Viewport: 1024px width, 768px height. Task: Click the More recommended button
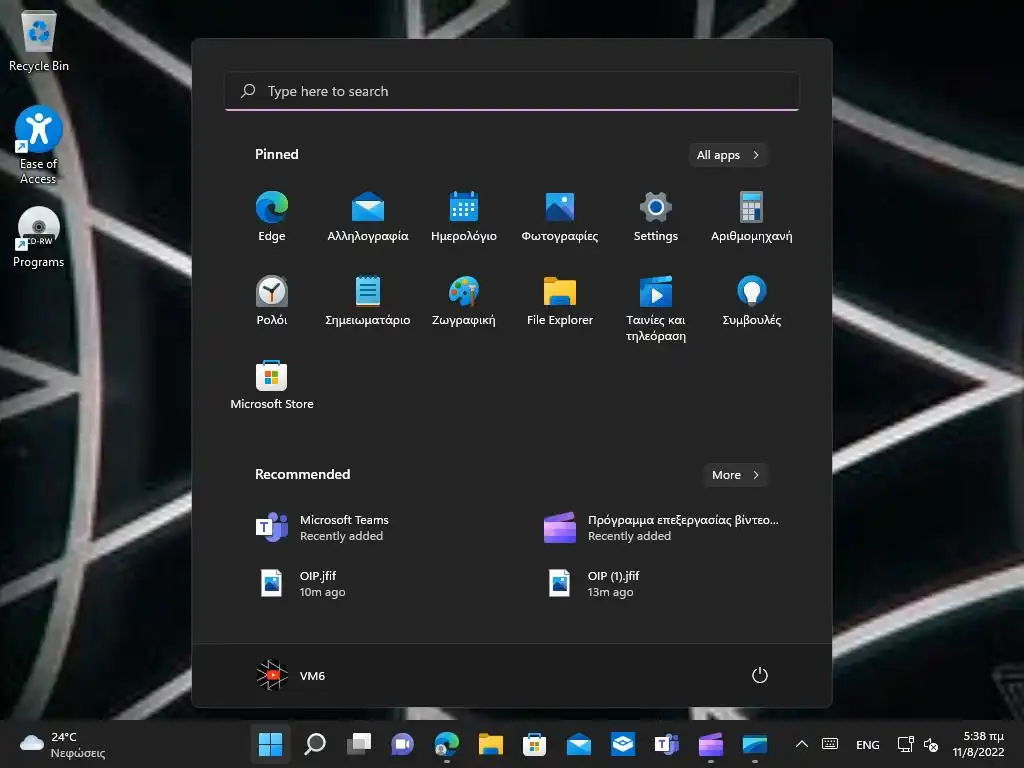tap(735, 475)
